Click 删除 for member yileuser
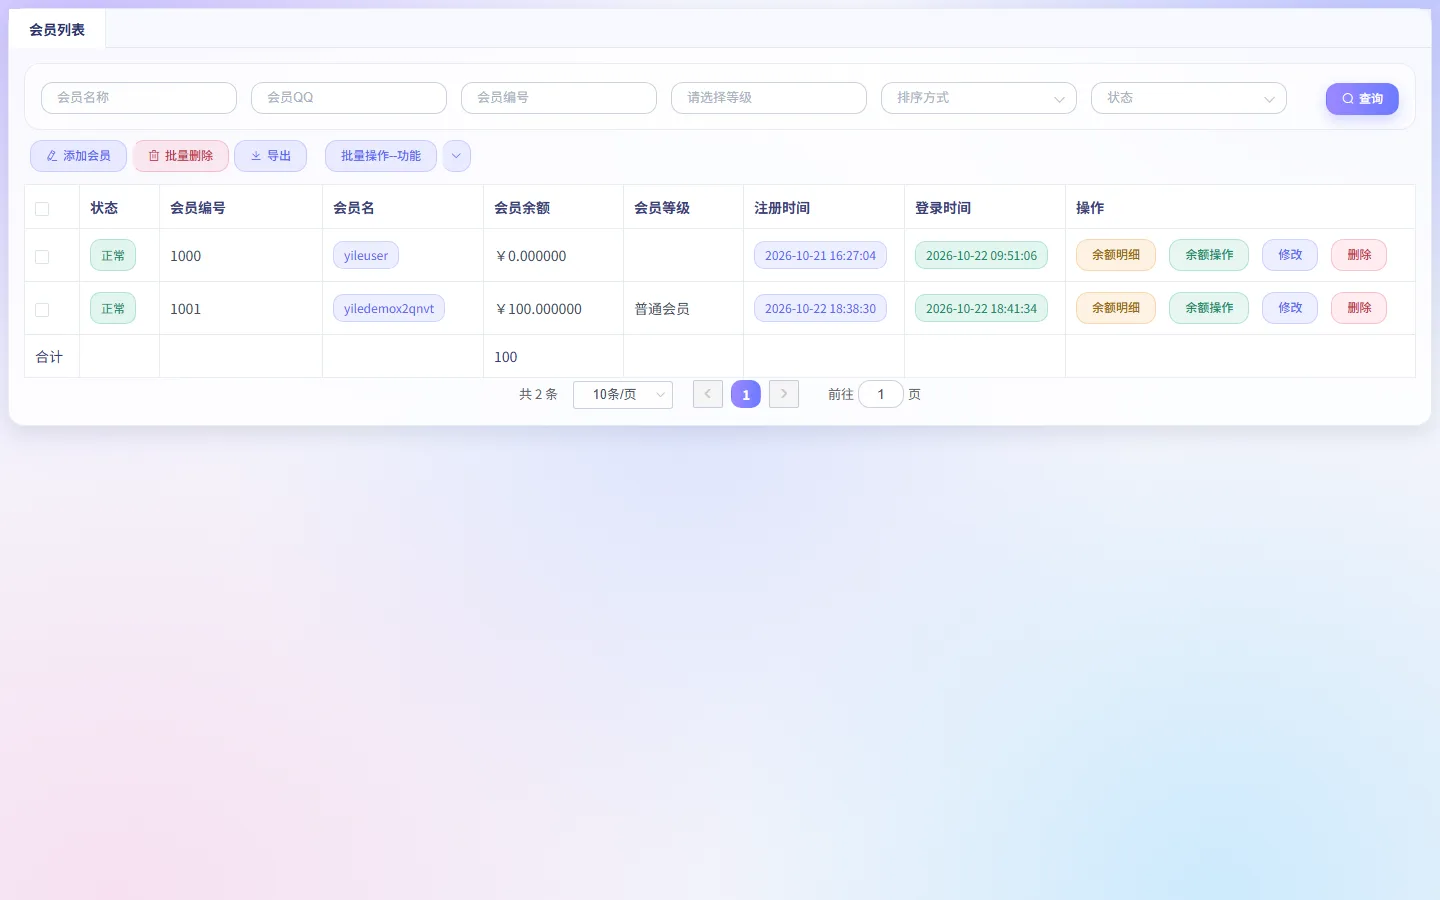Image resolution: width=1440 pixels, height=900 pixels. coord(1359,255)
